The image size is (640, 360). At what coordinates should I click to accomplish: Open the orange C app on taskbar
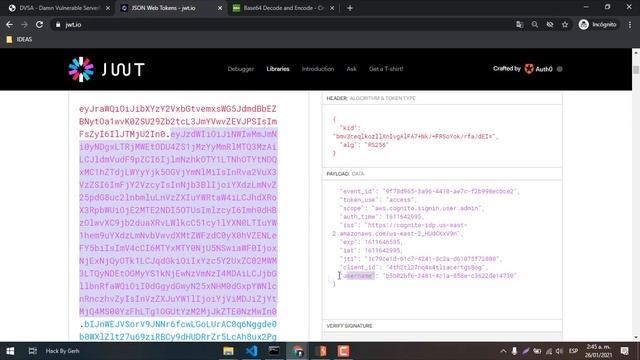(x=343, y=351)
